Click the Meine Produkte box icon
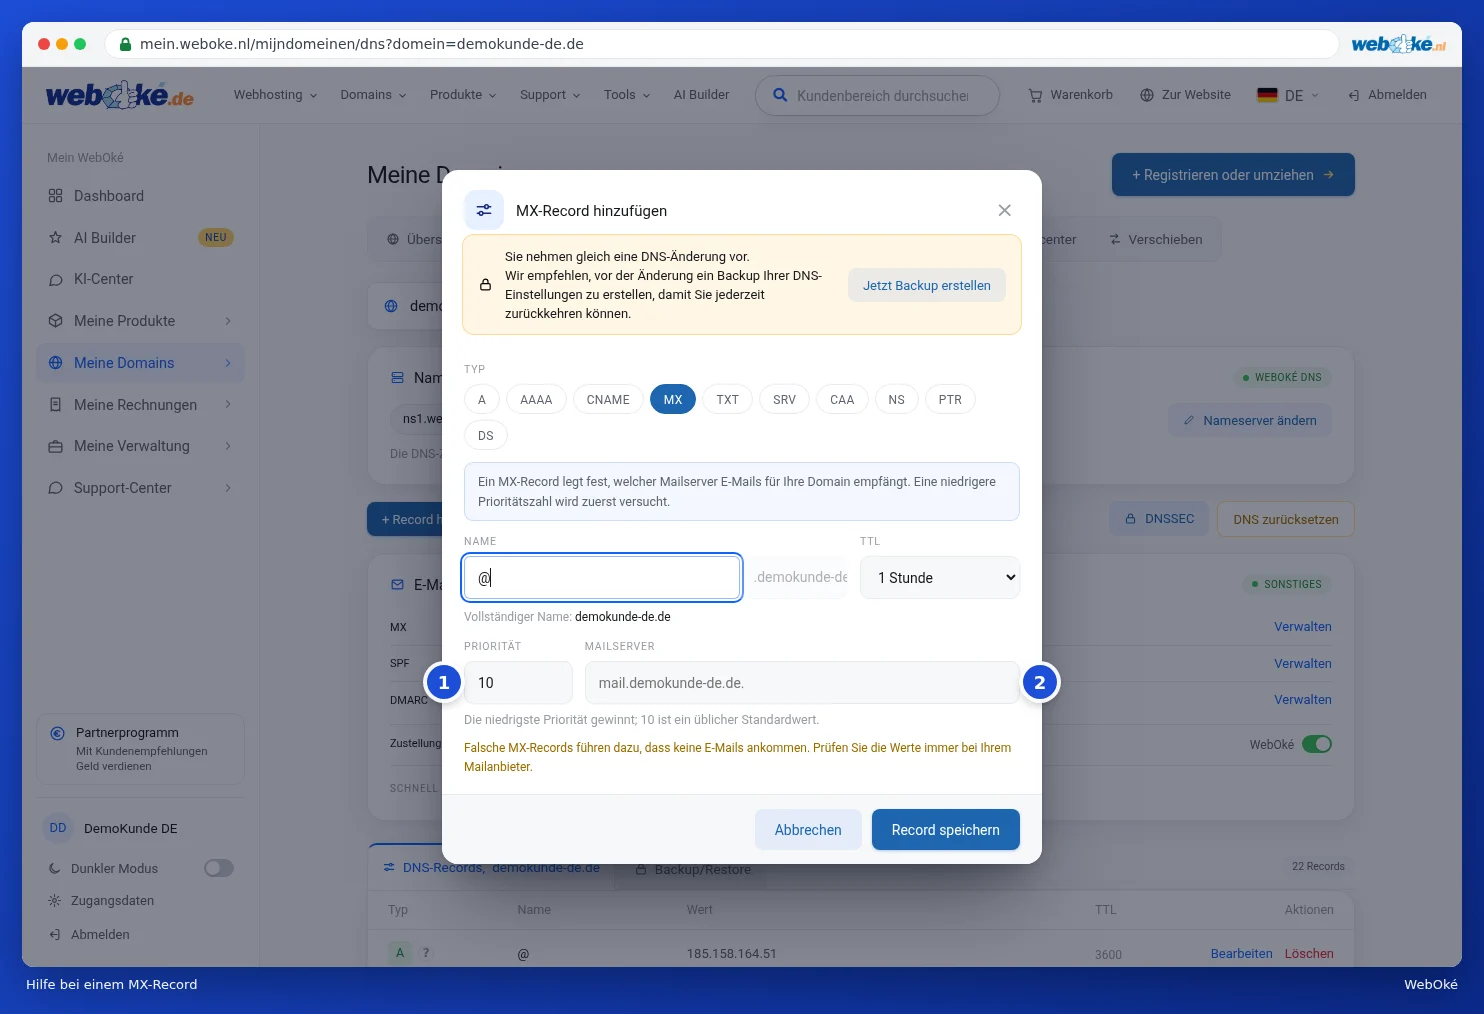 [x=55, y=321]
